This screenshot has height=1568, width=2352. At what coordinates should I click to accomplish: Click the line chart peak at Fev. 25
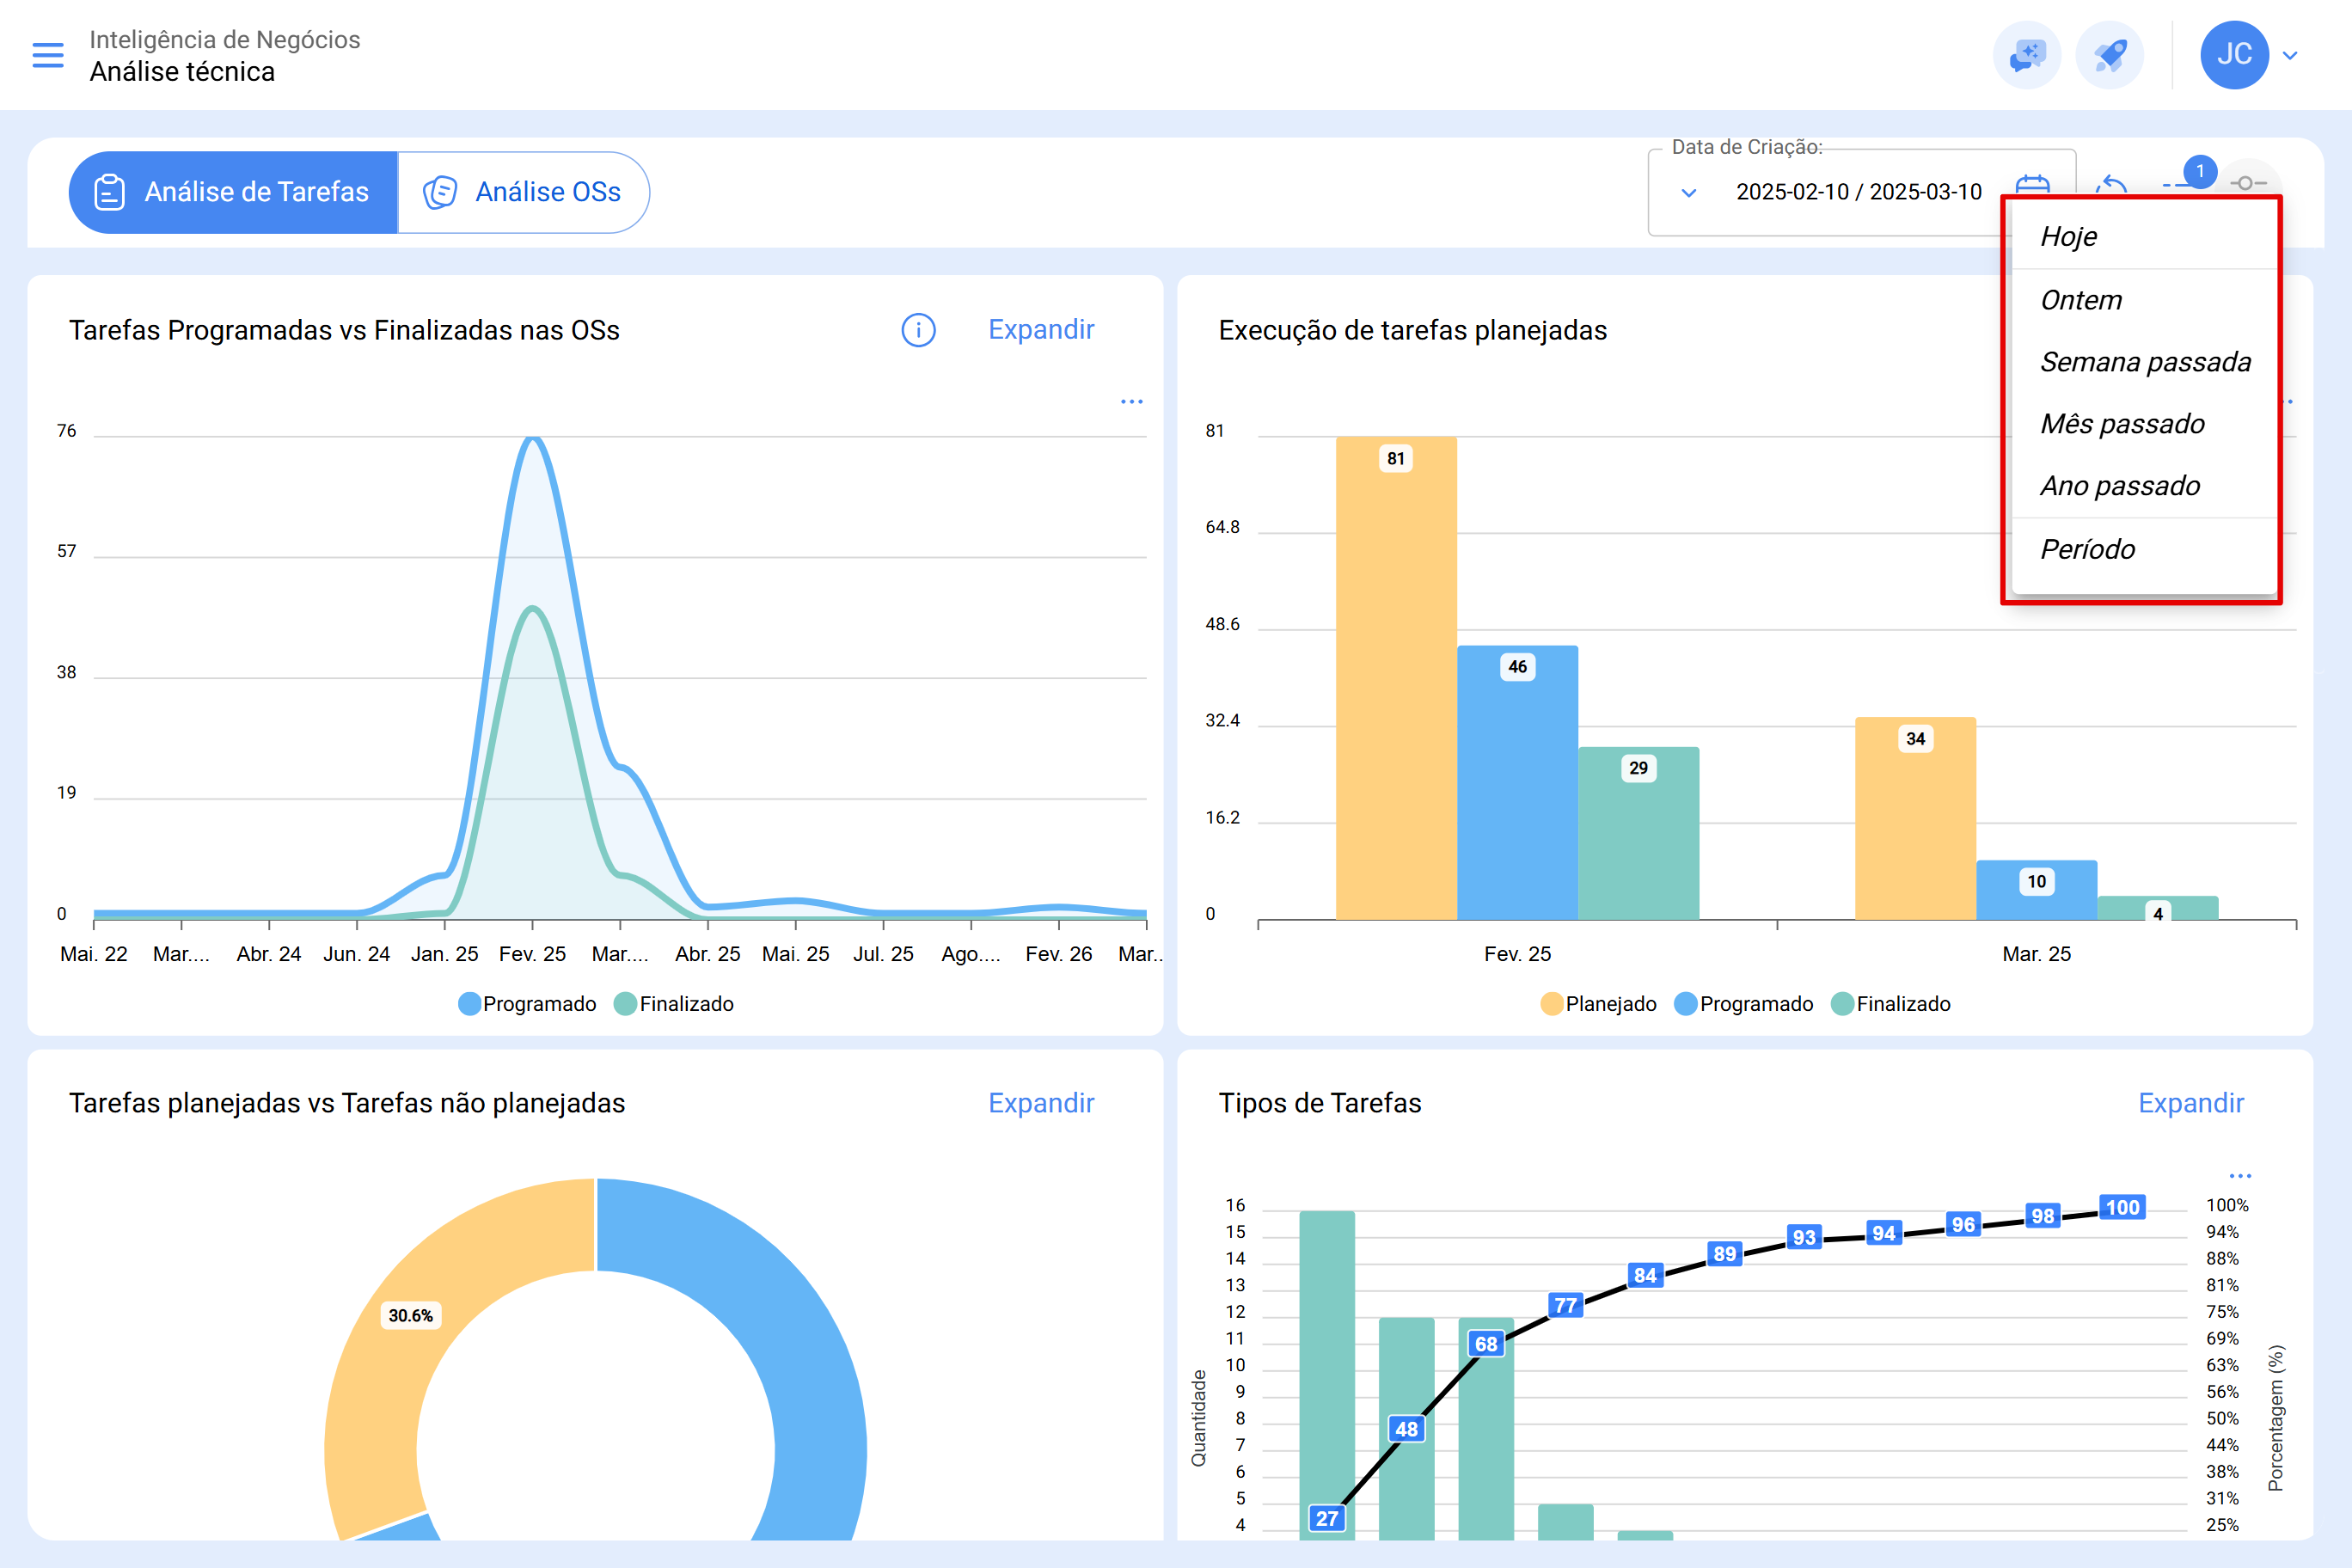tap(533, 438)
